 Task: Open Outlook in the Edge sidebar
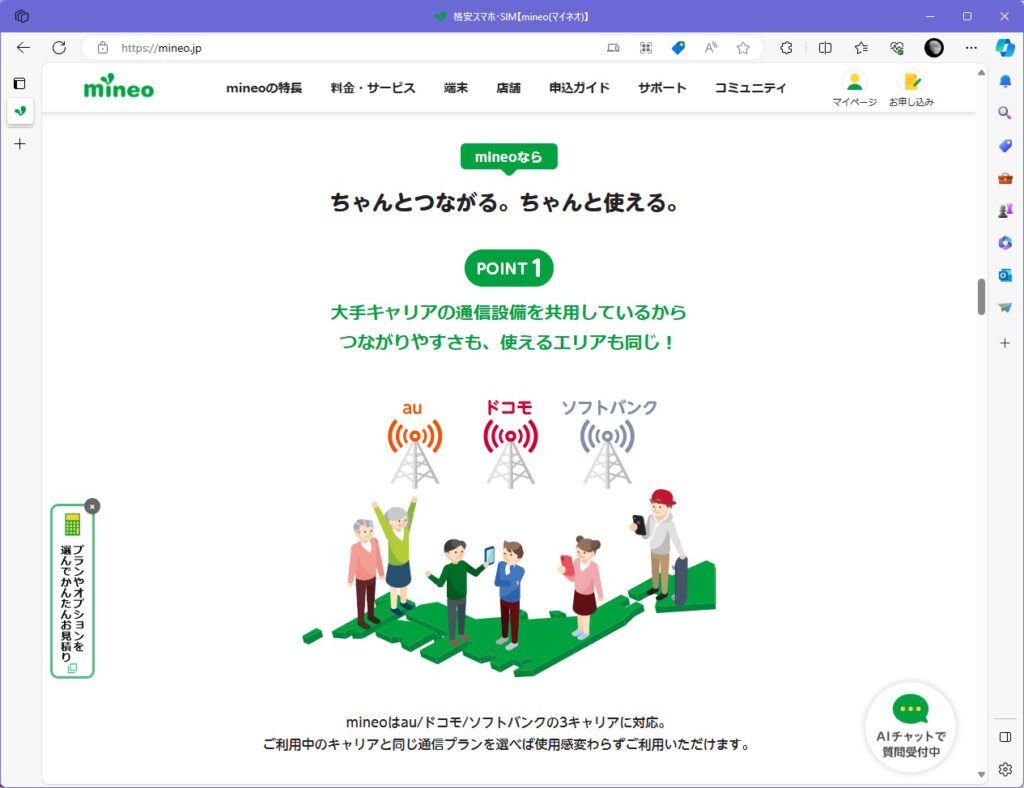pyautogui.click(x=1005, y=275)
